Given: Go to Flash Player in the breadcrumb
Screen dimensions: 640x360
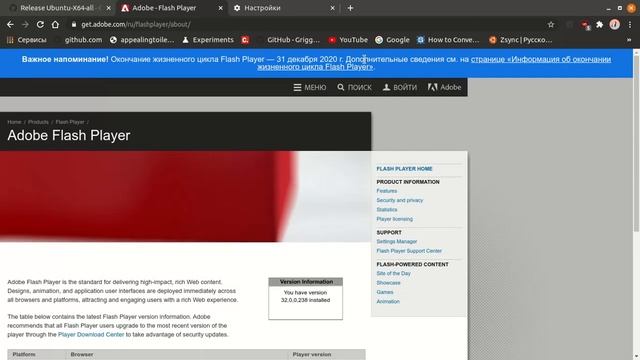Looking at the screenshot, I should (70, 122).
